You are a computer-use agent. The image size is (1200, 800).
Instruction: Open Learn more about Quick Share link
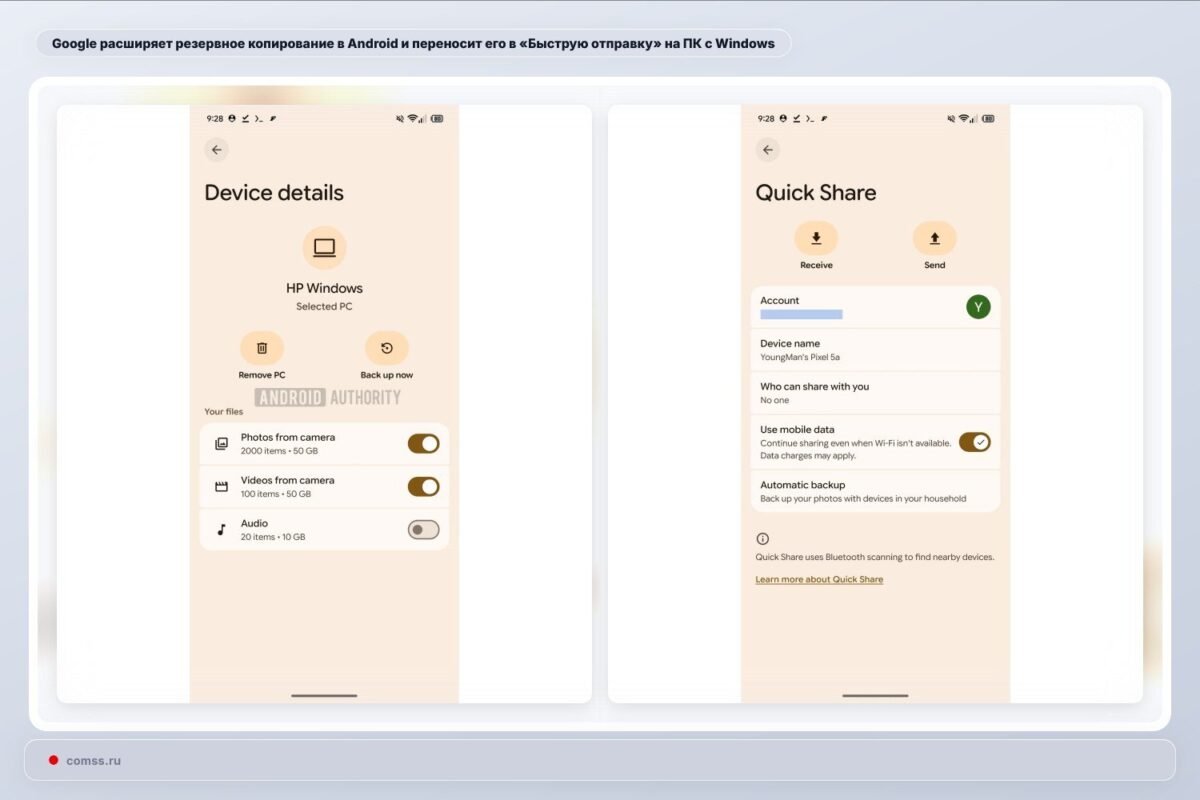point(819,580)
